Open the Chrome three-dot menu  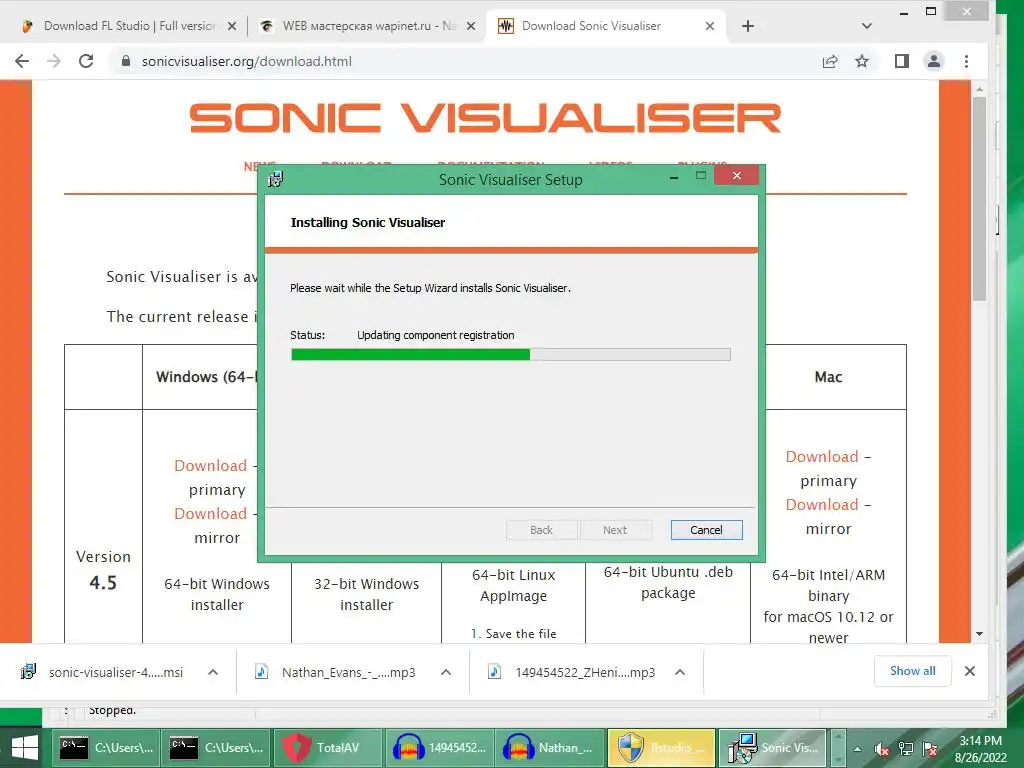(x=967, y=61)
